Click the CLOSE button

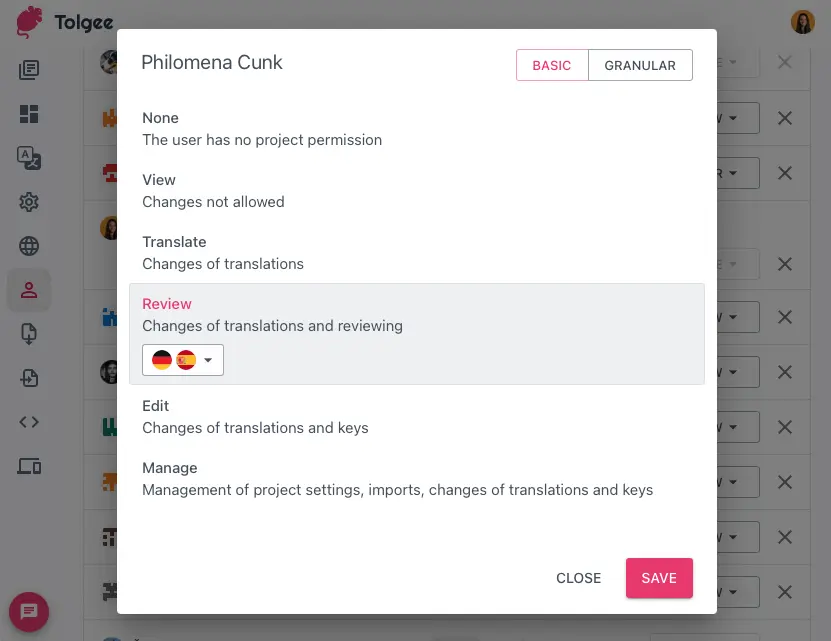578,578
